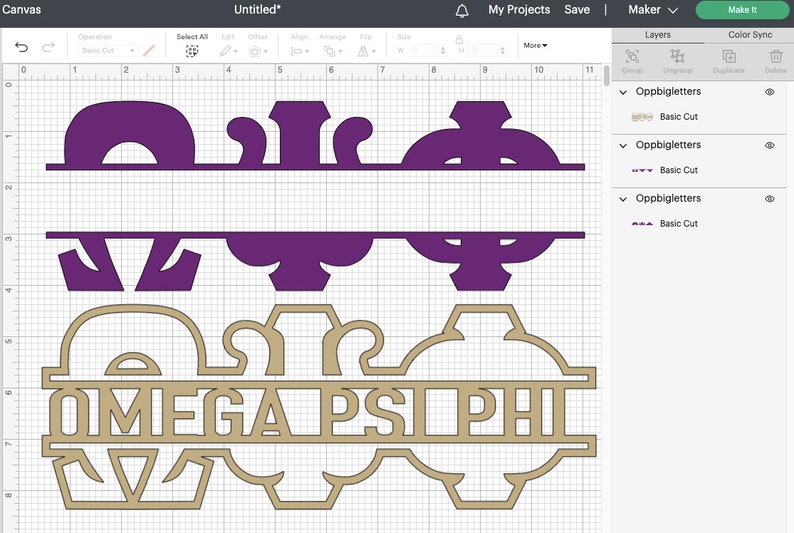Switch to the Color Sync tab

pos(750,35)
